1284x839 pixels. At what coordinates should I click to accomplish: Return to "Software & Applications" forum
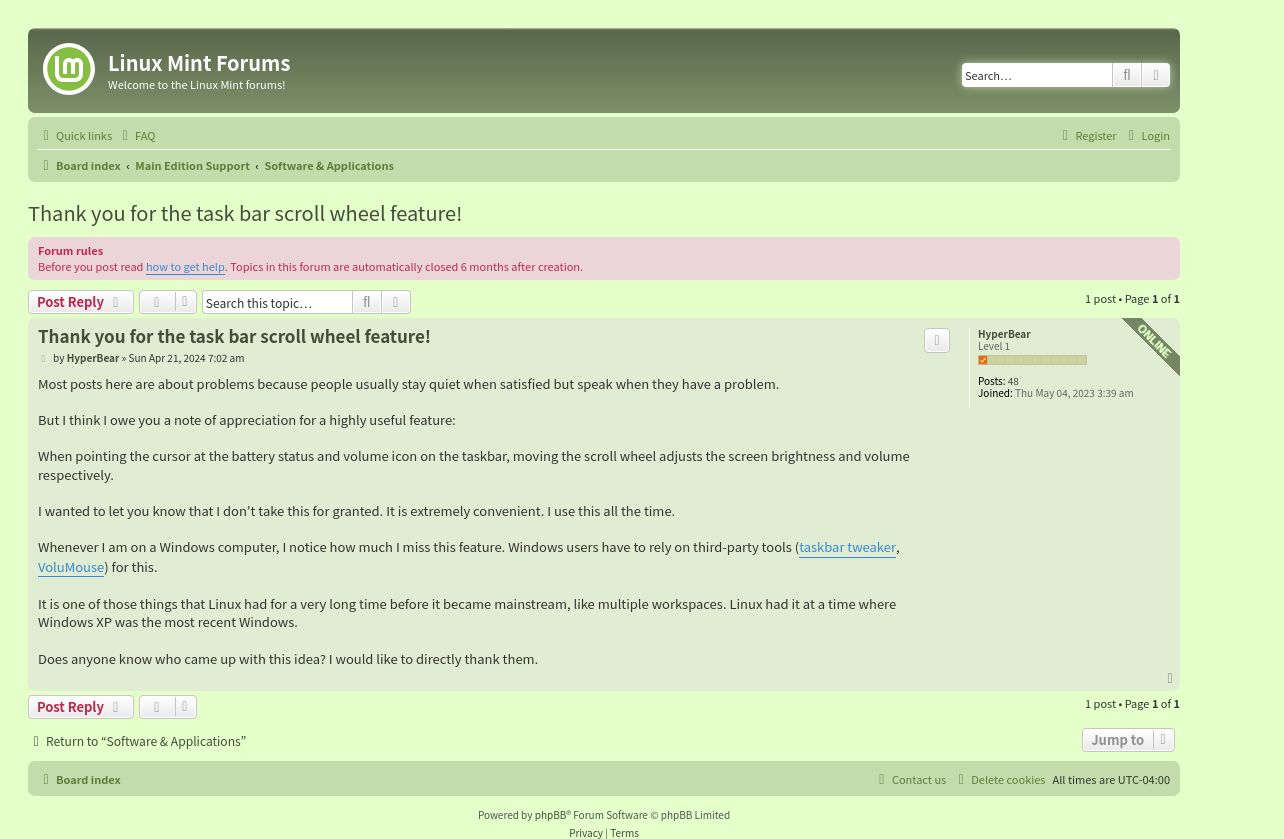click(x=138, y=742)
